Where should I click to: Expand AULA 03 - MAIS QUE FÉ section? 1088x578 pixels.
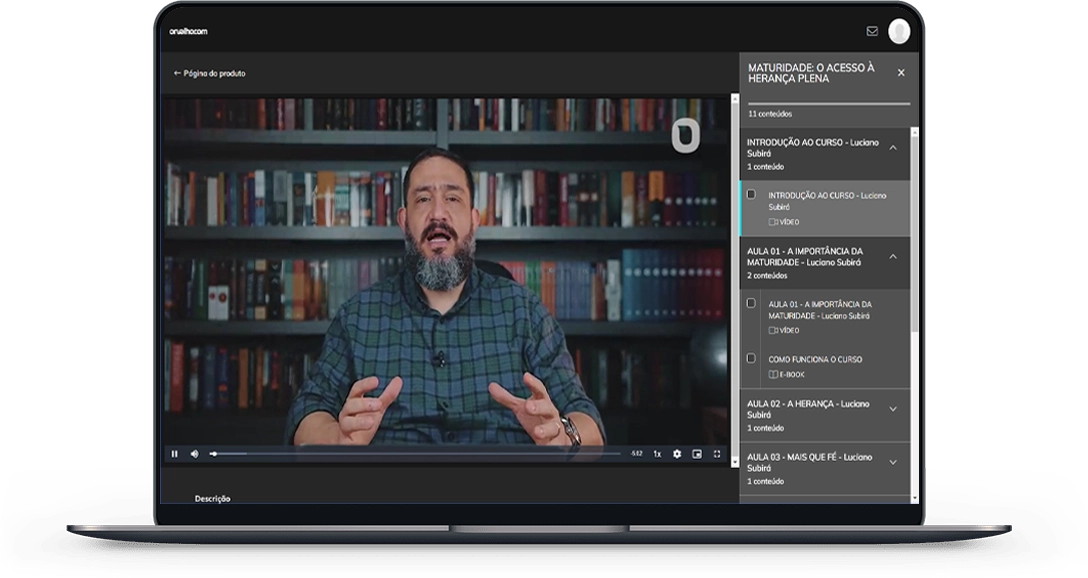pos(893,462)
